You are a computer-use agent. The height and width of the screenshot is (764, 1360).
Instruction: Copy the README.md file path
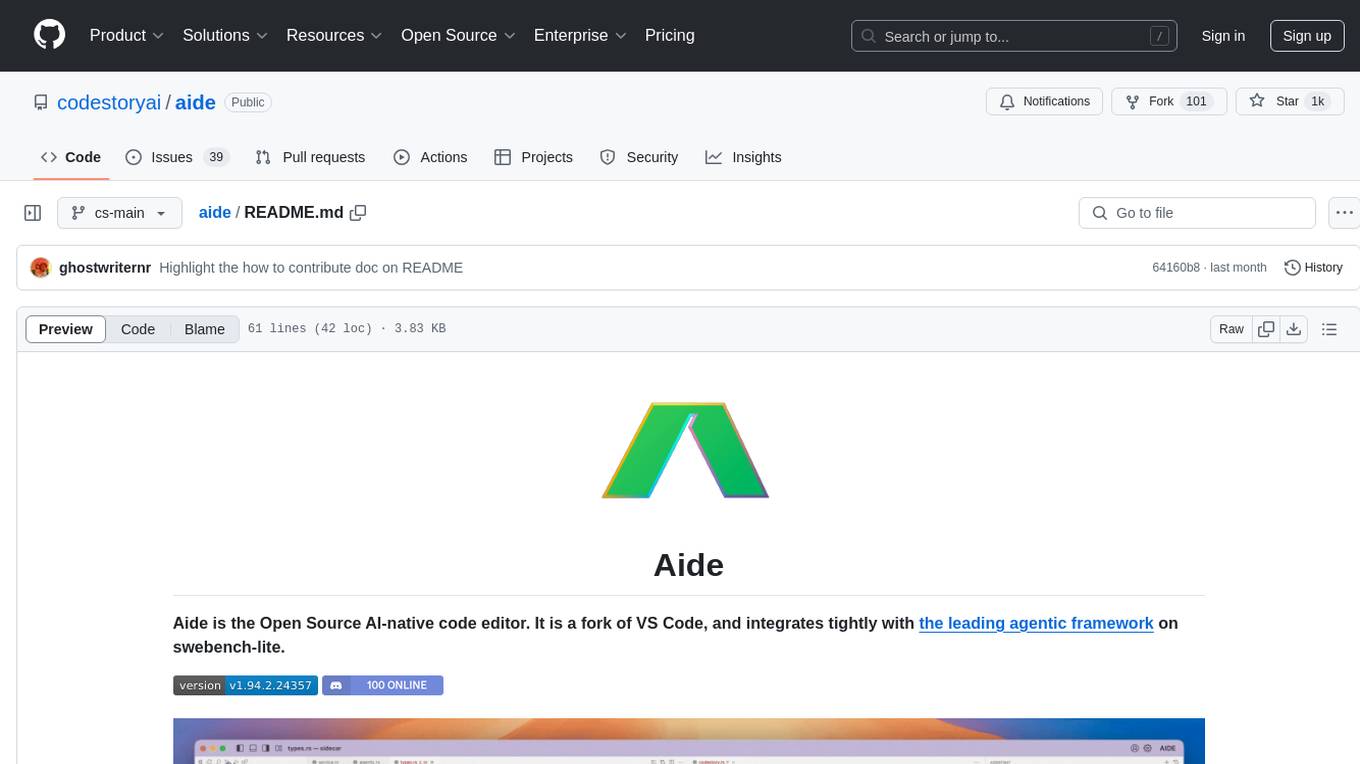[358, 213]
